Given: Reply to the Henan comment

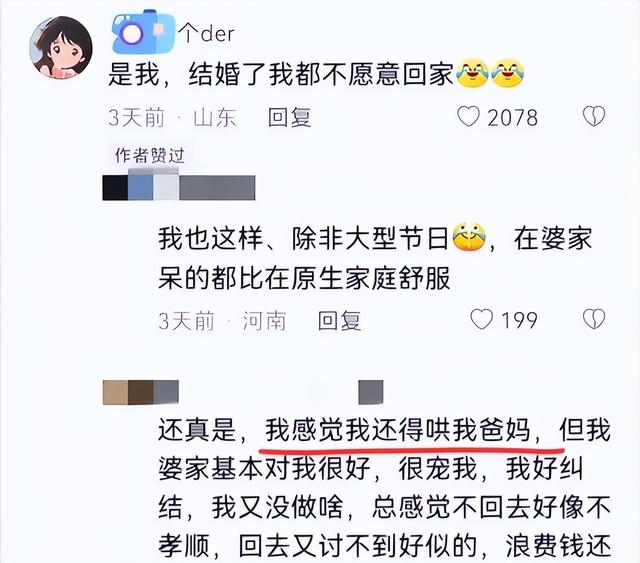Looking at the screenshot, I should coord(340,320).
